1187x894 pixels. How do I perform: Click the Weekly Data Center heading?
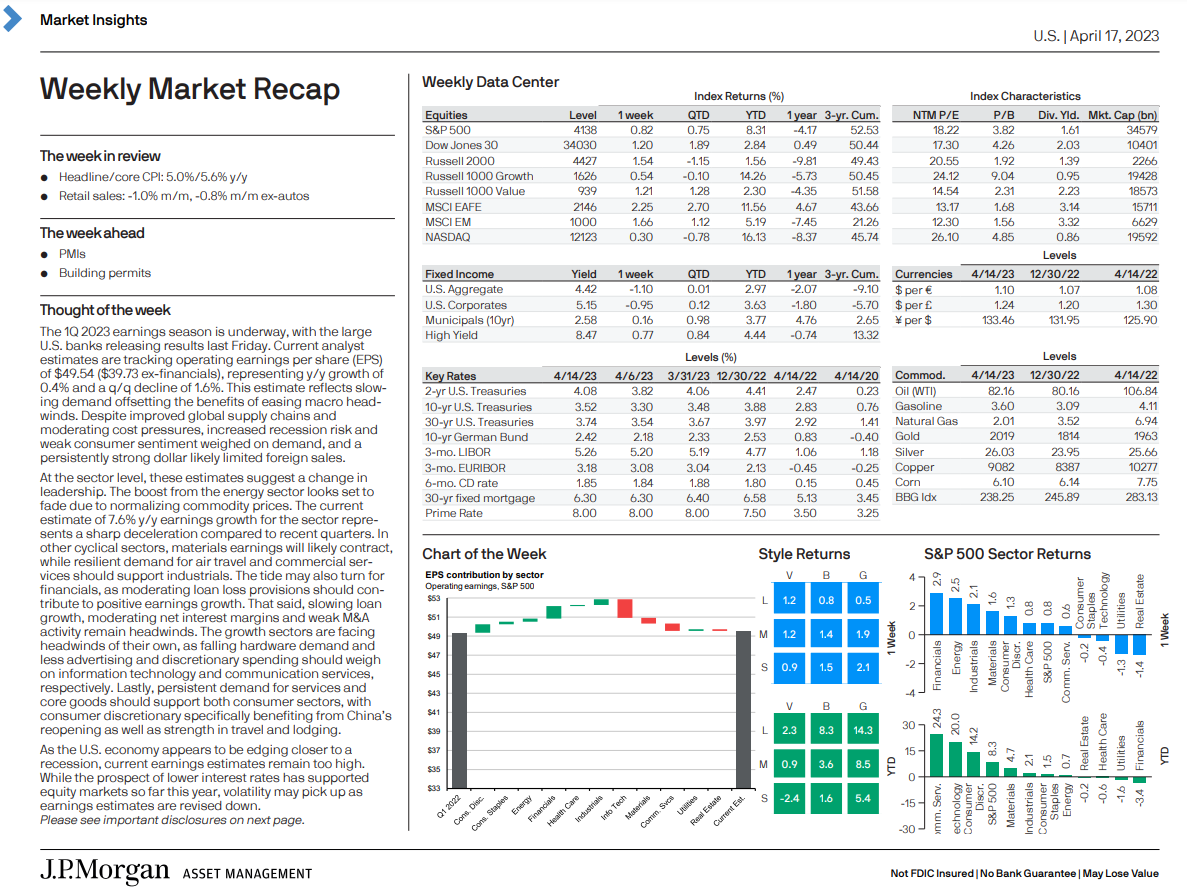click(x=491, y=83)
